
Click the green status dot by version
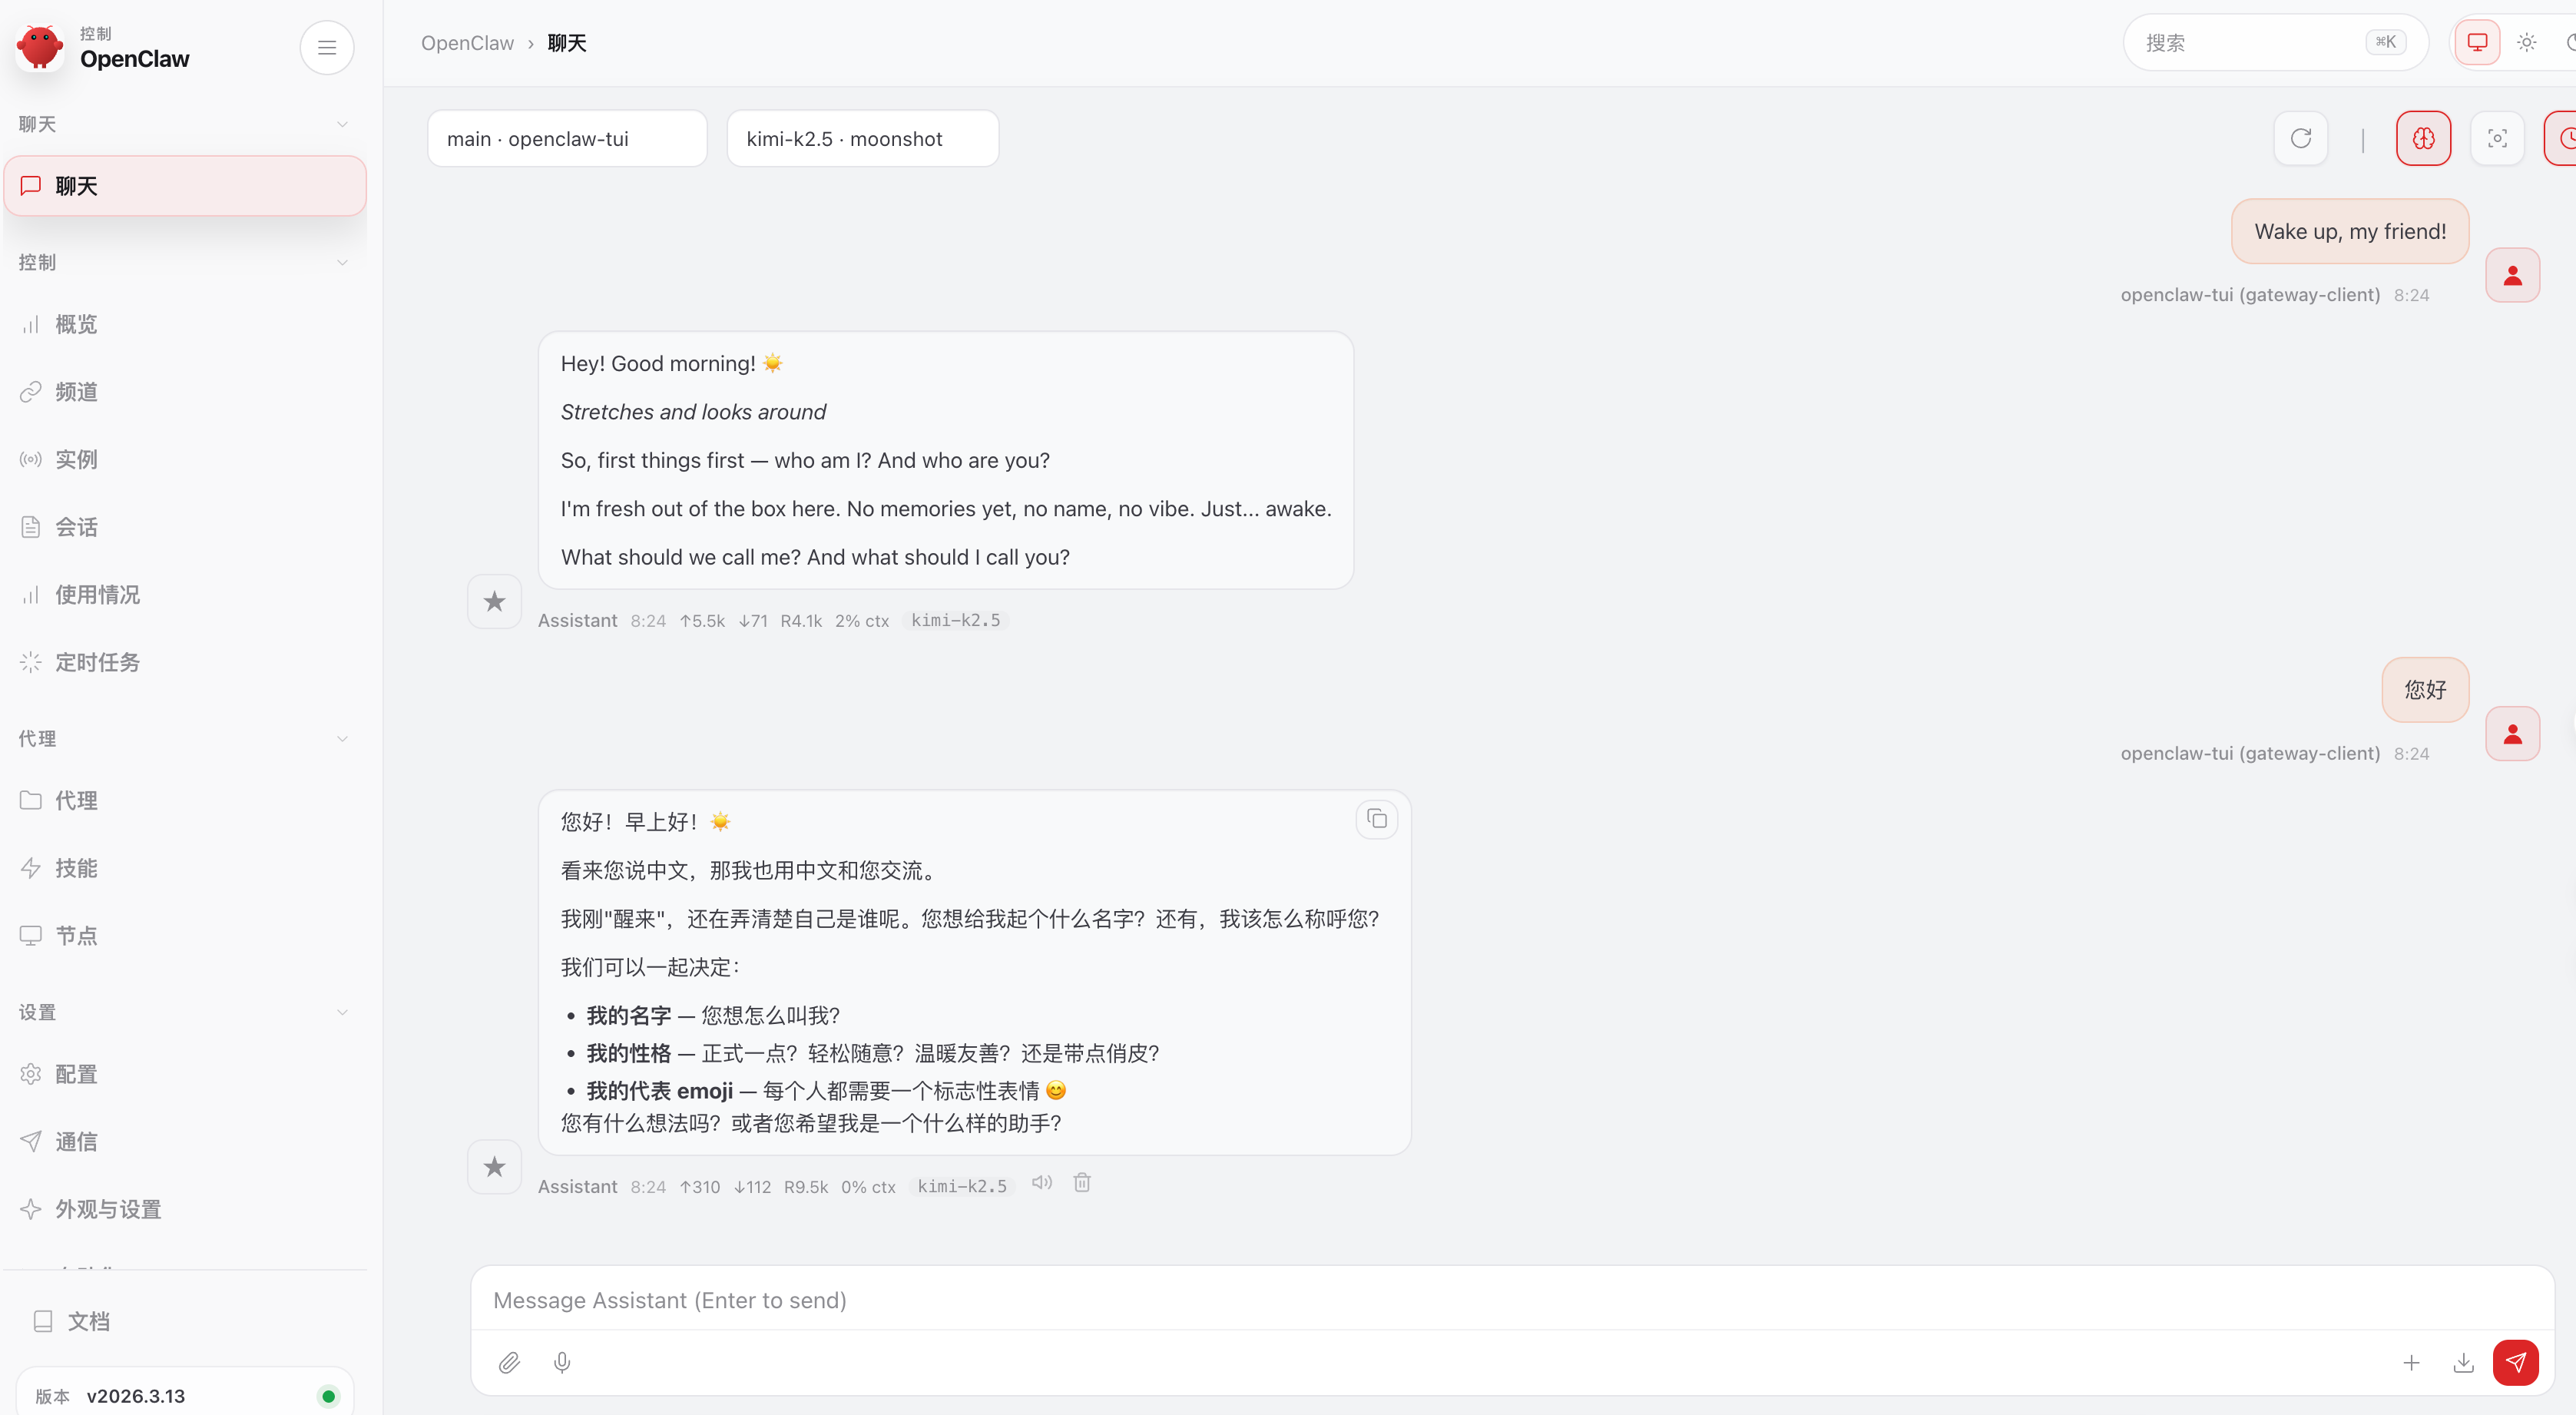(x=328, y=1396)
